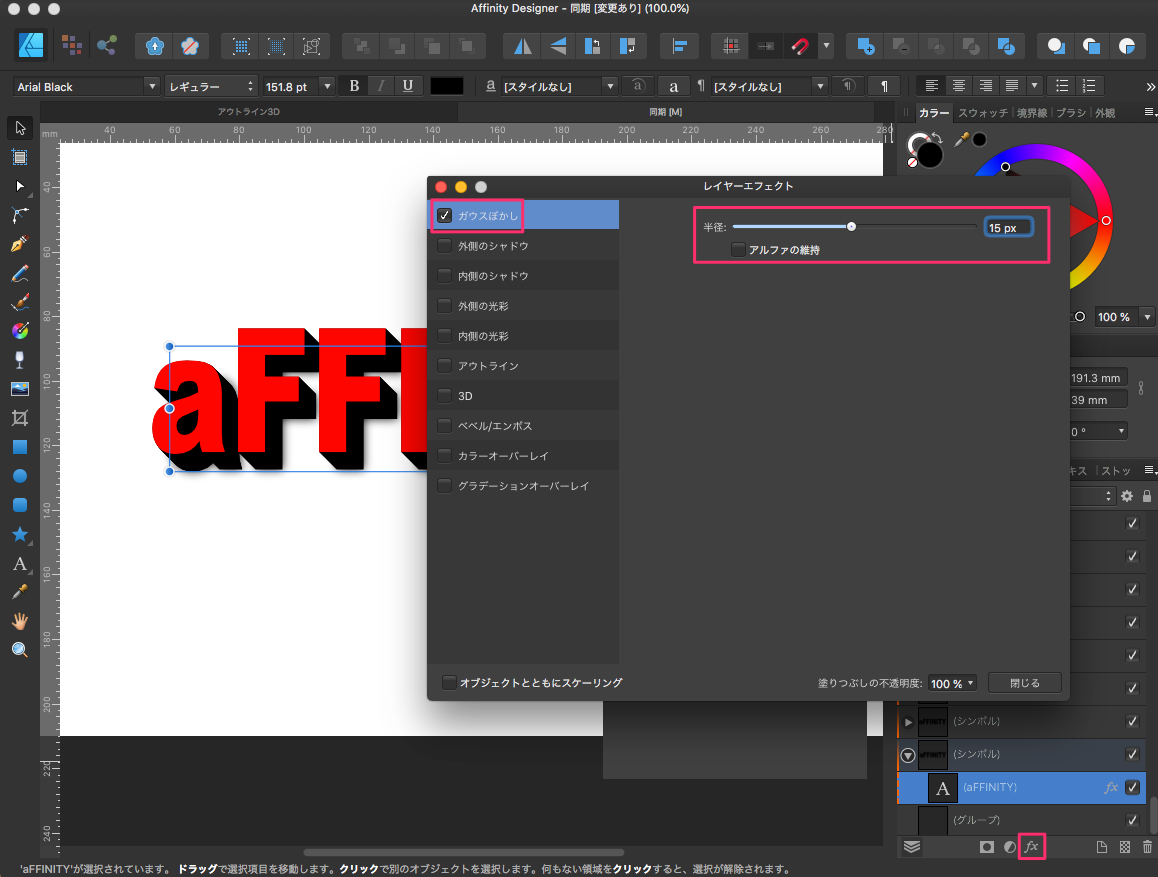The width and height of the screenshot is (1158, 877).
Task: Select the View hand tool
Action: click(x=20, y=621)
